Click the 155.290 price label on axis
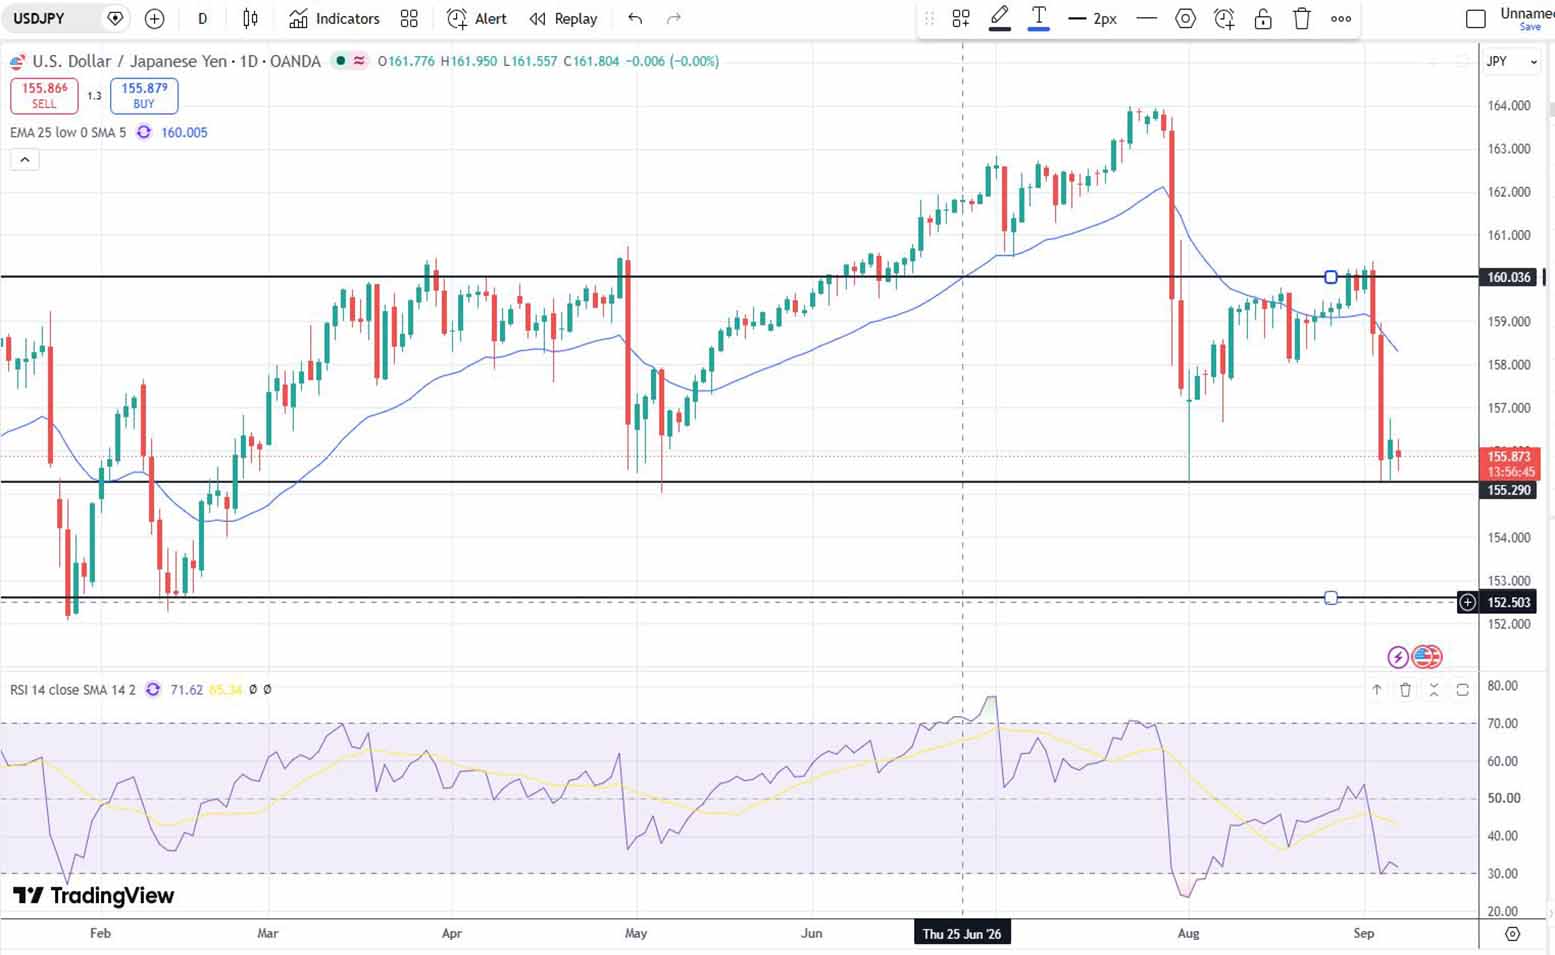The height and width of the screenshot is (955, 1555). (x=1509, y=490)
